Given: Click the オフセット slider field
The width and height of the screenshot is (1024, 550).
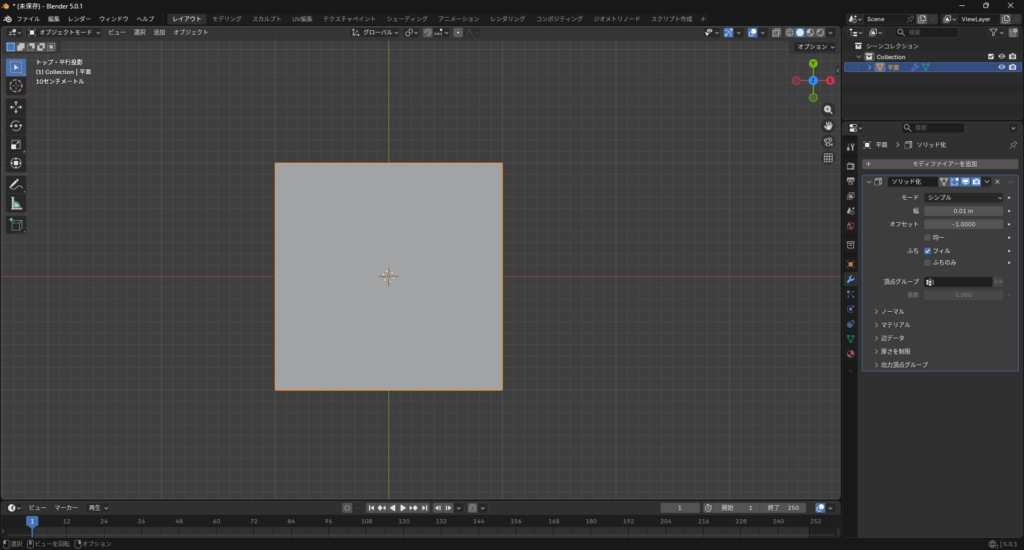Looking at the screenshot, I should point(963,224).
